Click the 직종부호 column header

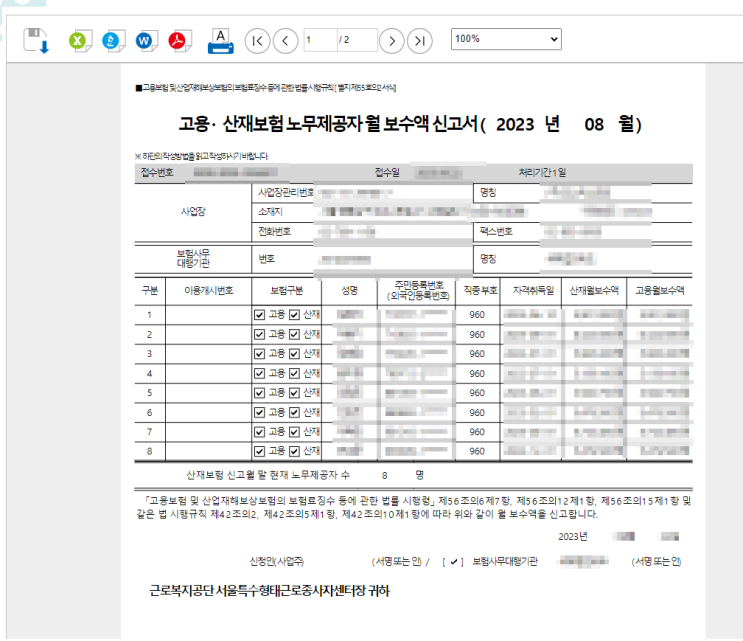point(480,290)
